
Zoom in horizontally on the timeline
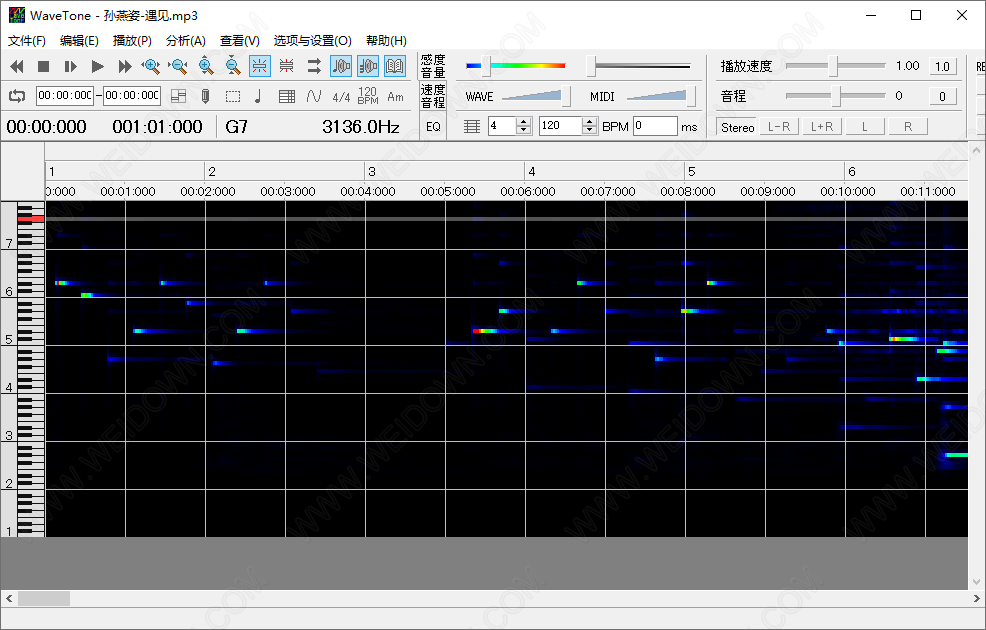point(151,66)
